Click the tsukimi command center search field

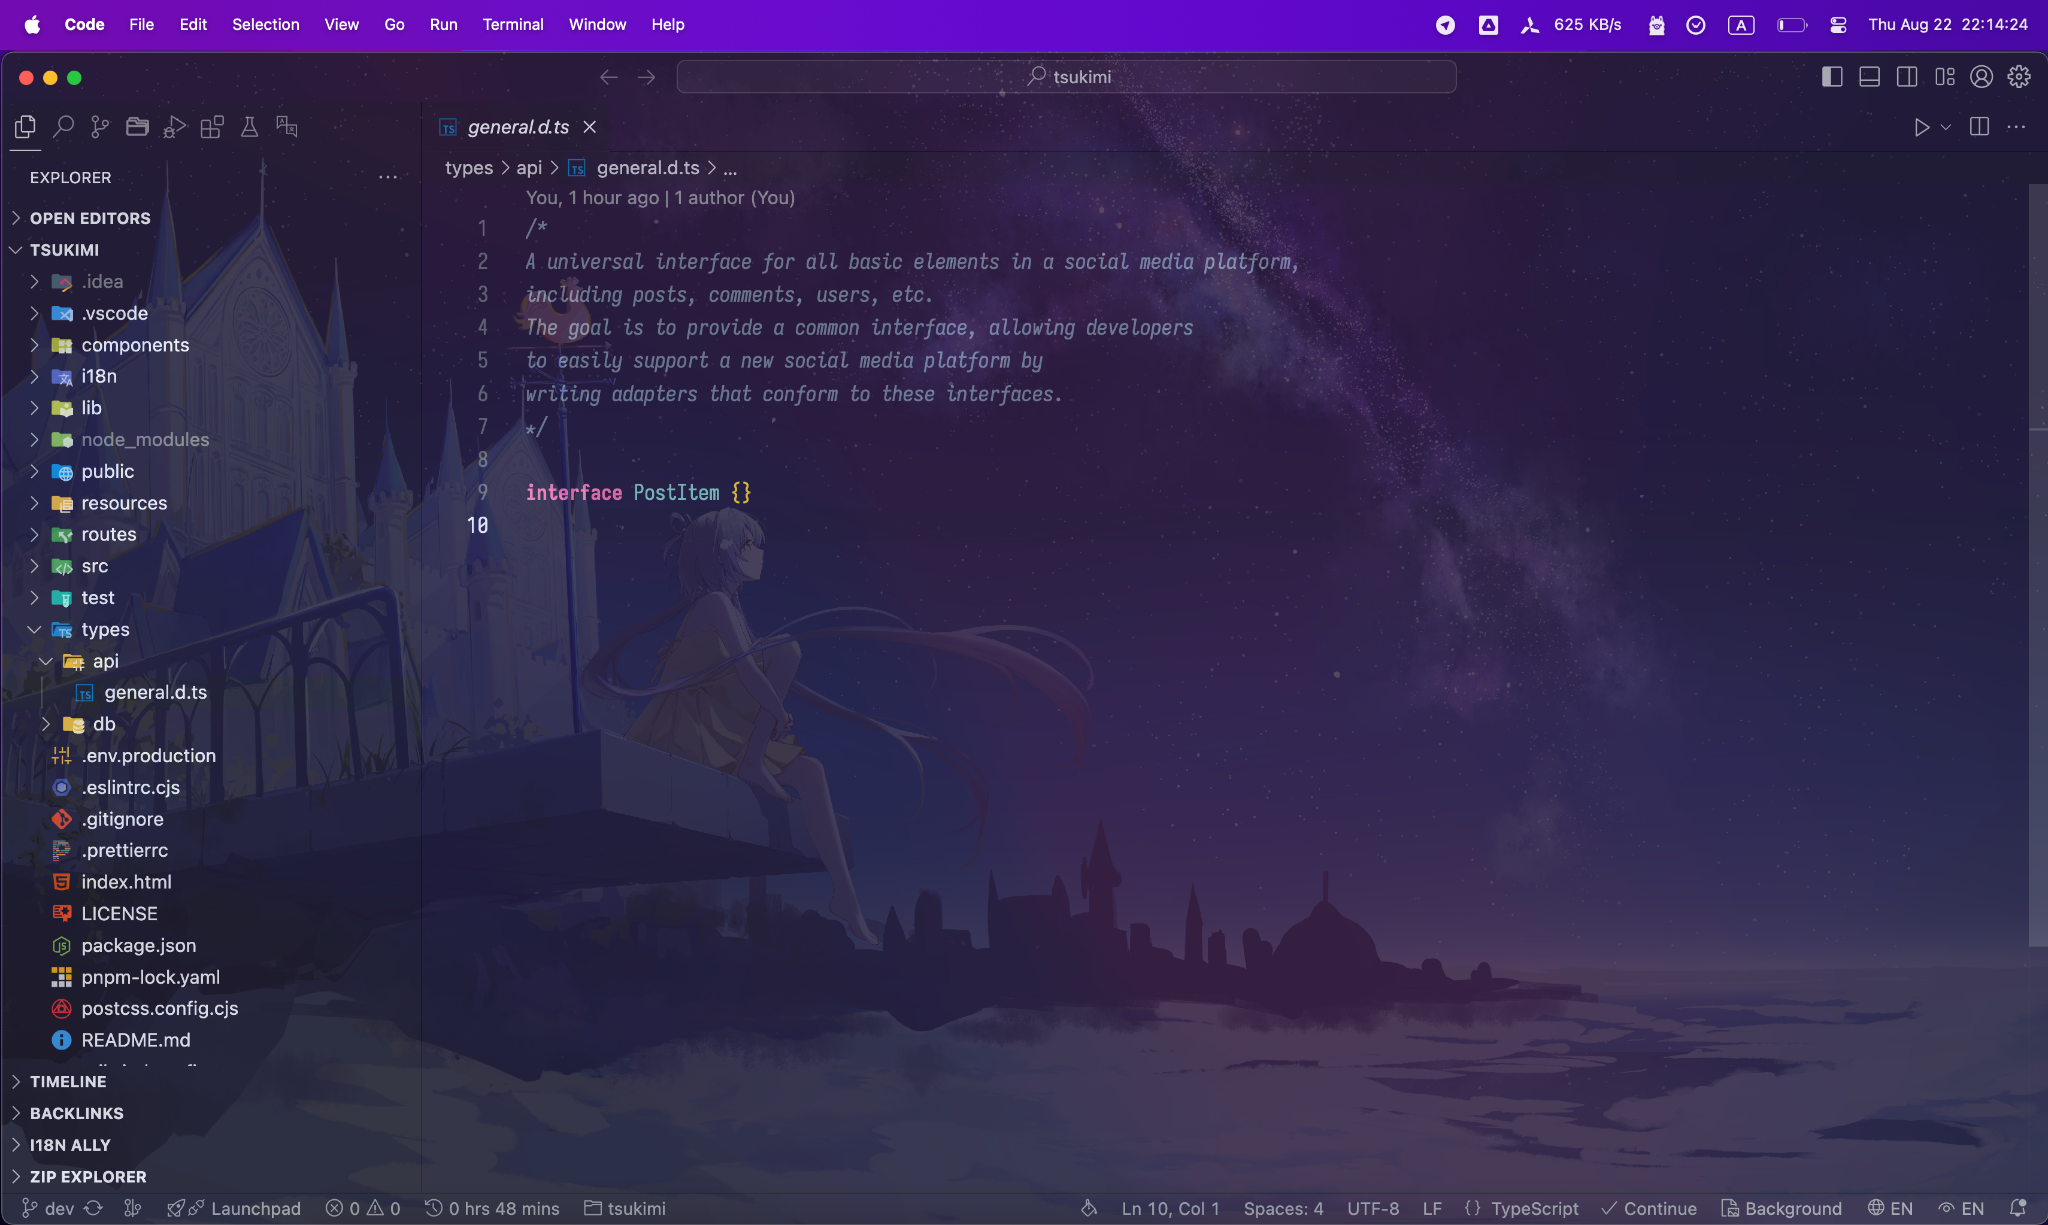1066,76
